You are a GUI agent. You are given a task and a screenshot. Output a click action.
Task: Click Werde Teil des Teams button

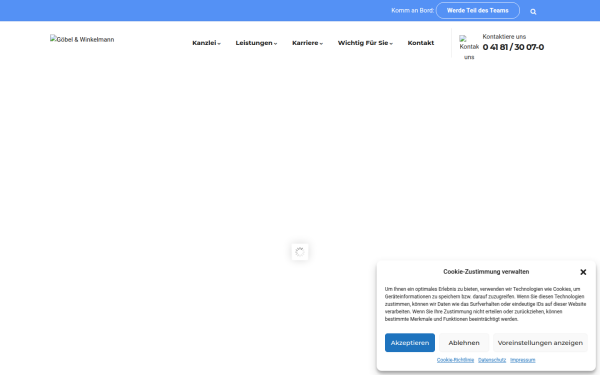(478, 10)
